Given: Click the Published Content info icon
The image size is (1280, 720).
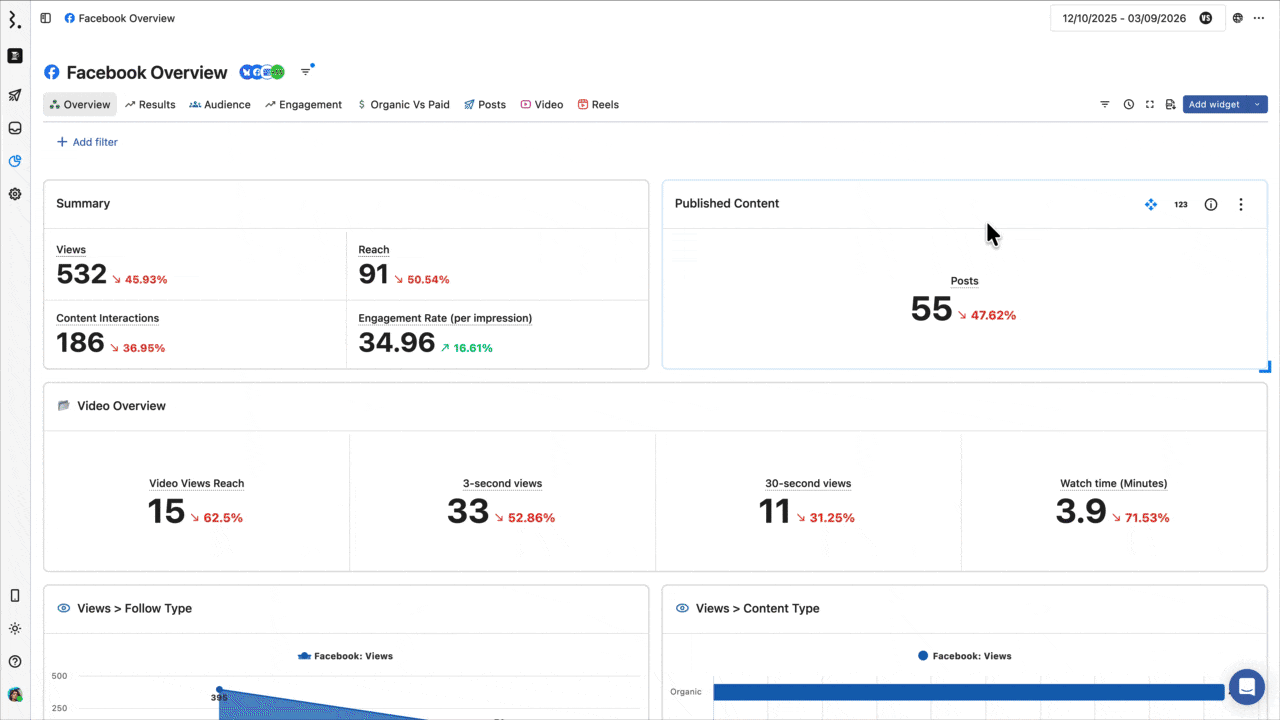Looking at the screenshot, I should pyautogui.click(x=1211, y=204).
